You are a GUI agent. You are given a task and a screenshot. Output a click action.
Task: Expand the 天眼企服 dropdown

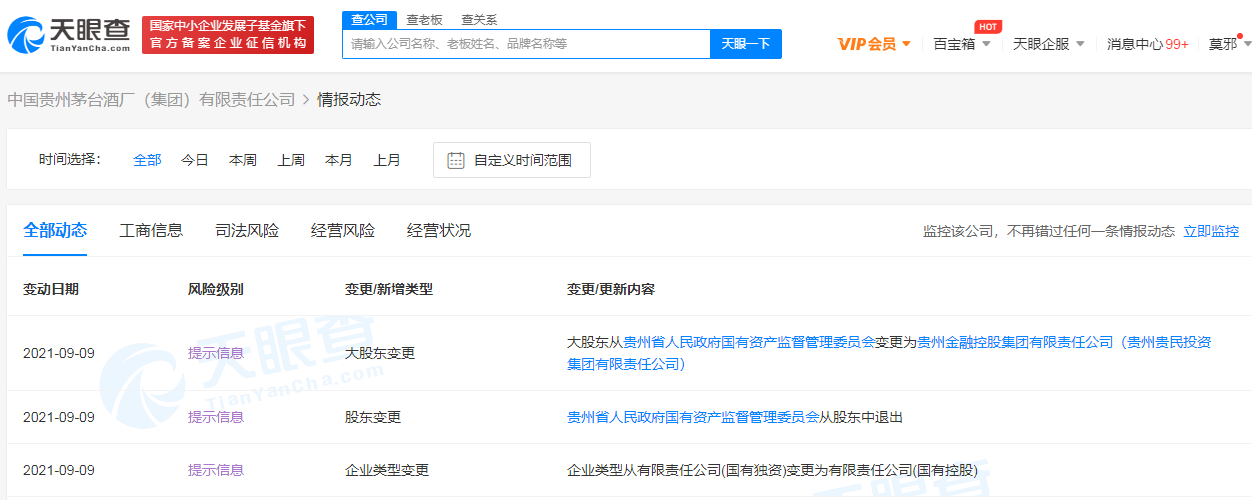pyautogui.click(x=1048, y=44)
